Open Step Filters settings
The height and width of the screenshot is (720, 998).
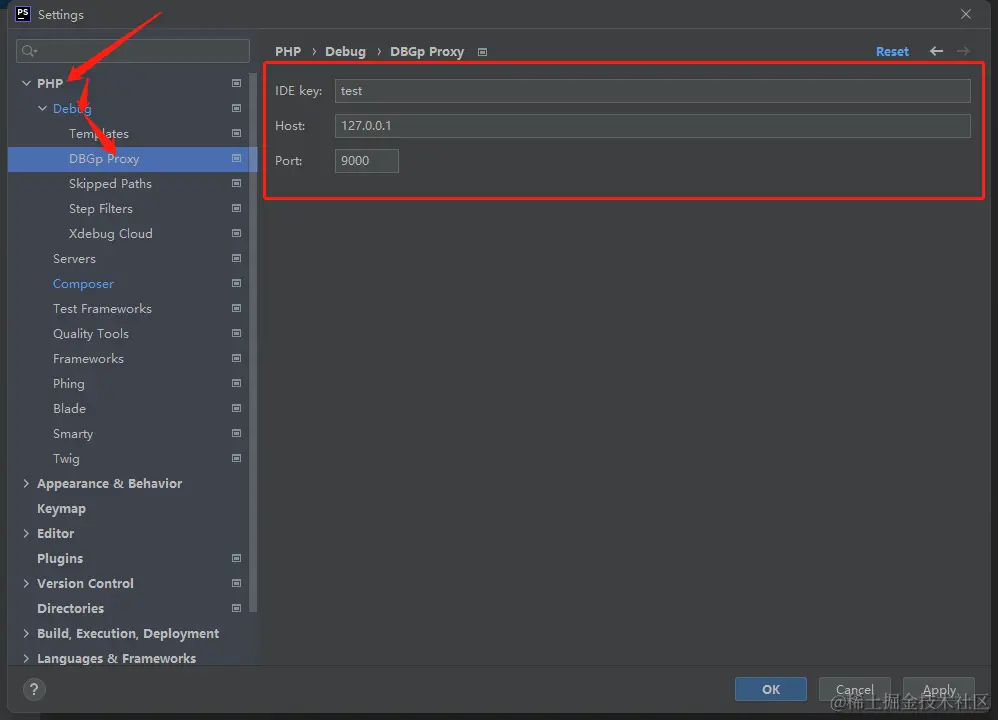pyautogui.click(x=101, y=208)
